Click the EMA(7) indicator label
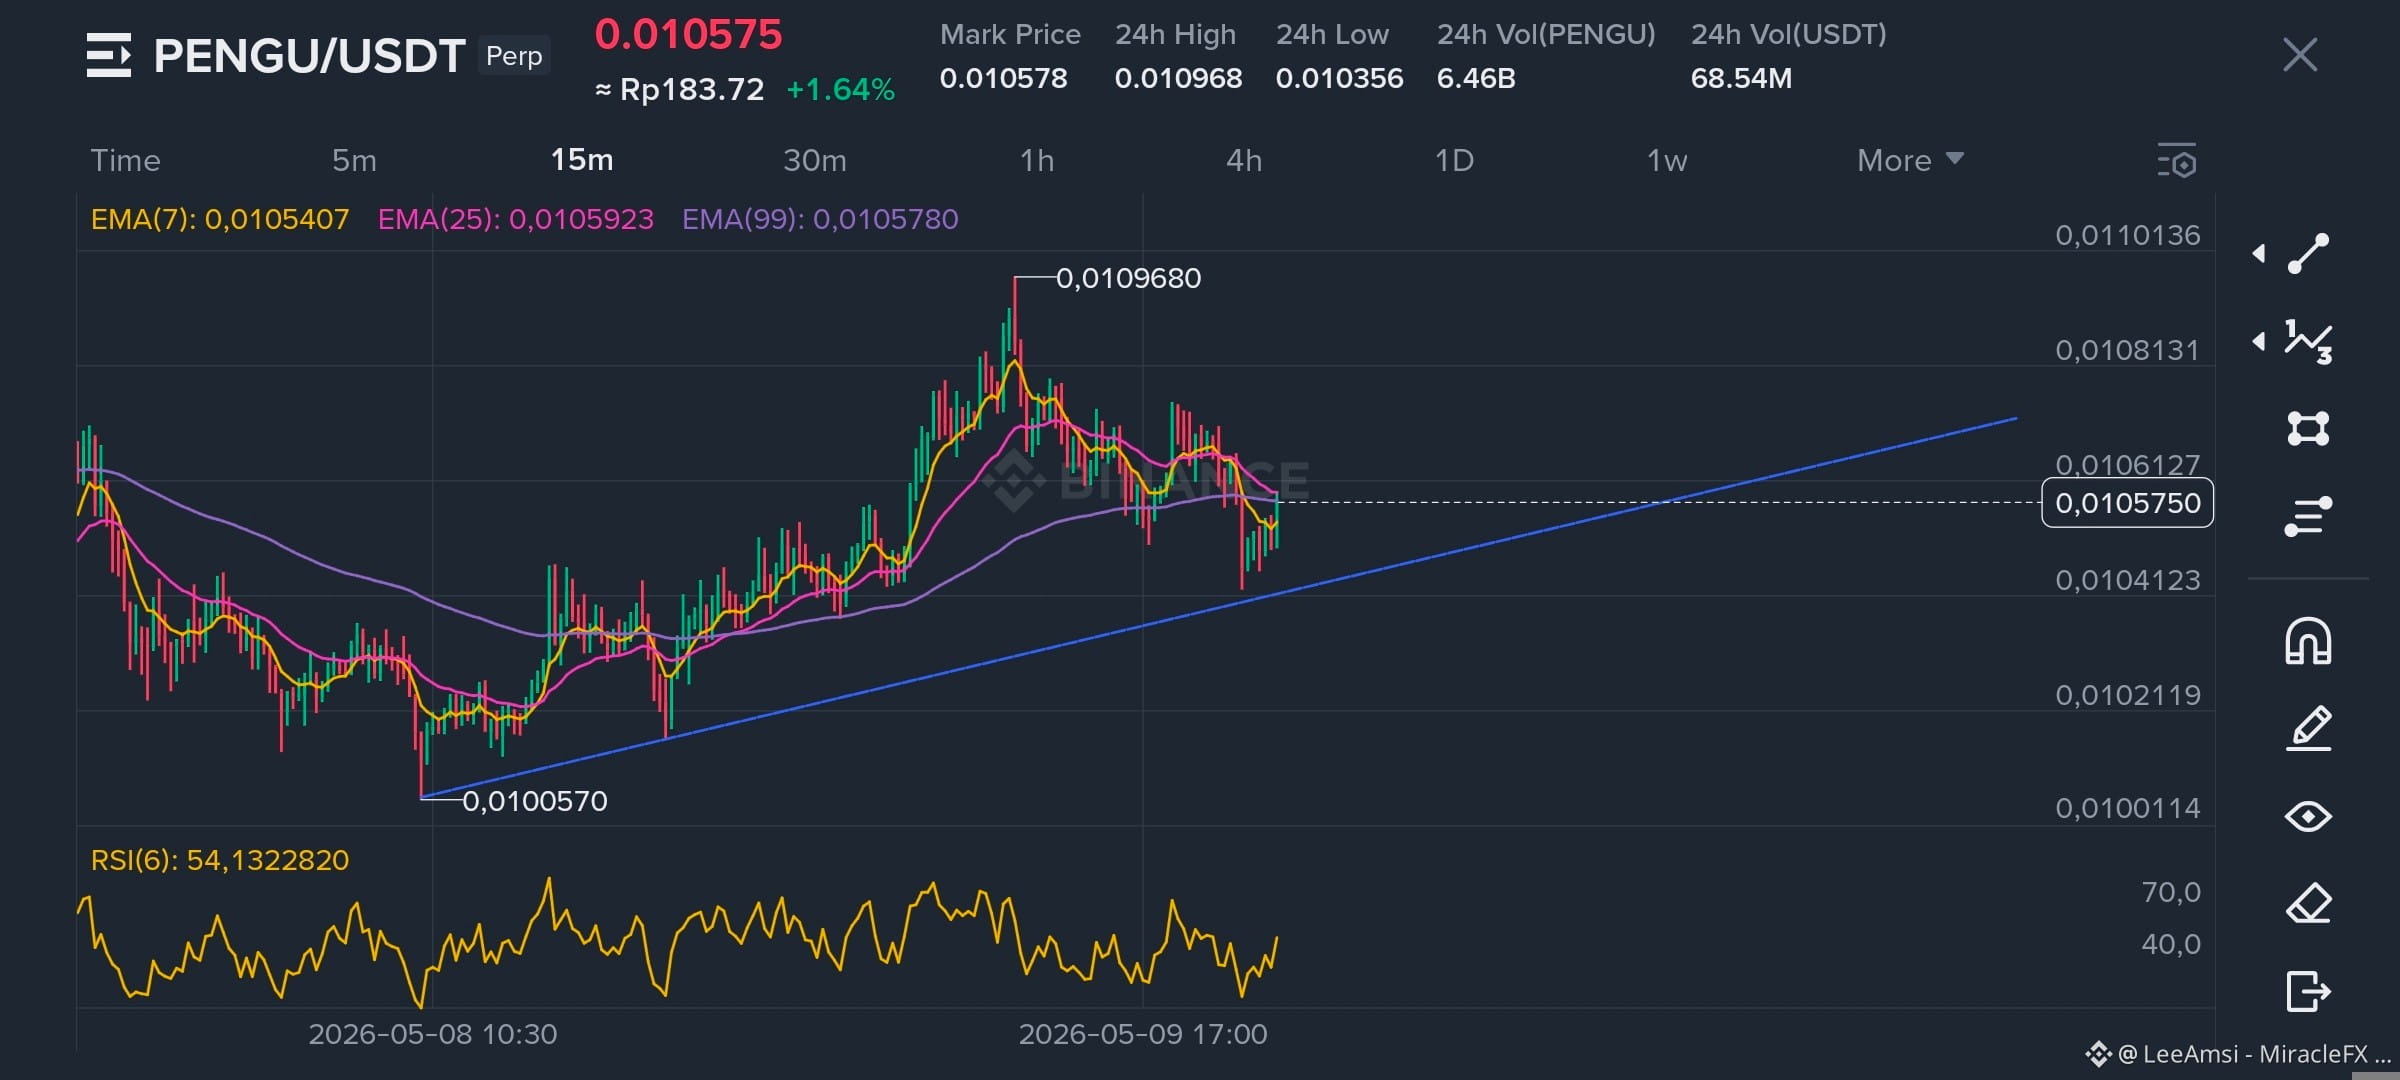This screenshot has width=2400, height=1080. pyautogui.click(x=220, y=219)
